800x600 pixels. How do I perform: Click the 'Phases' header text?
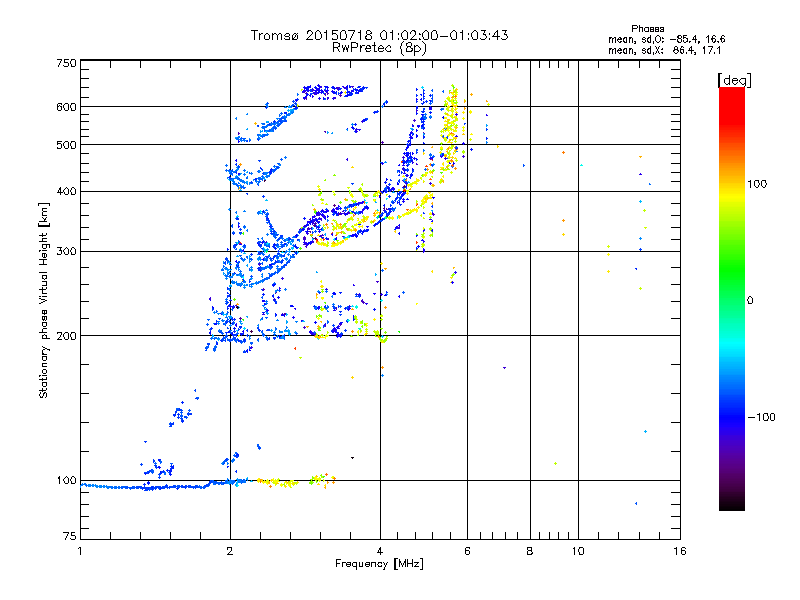[x=647, y=29]
